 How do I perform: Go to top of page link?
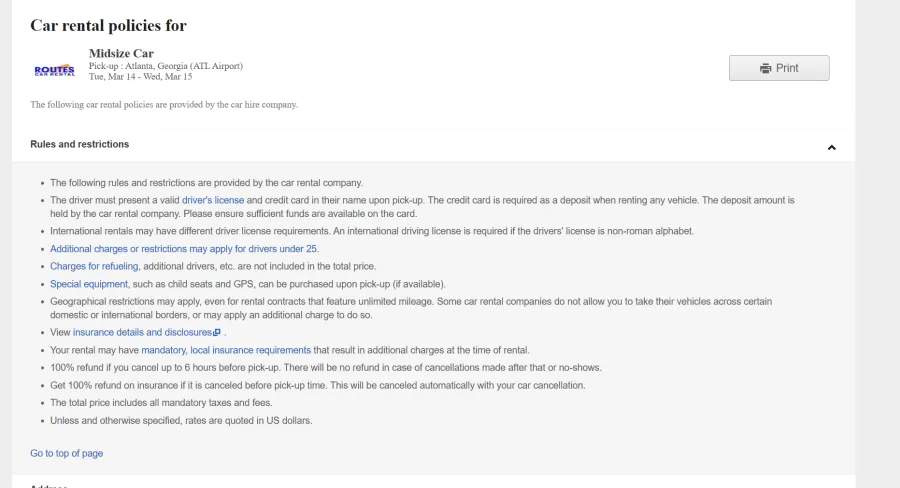tap(66, 453)
